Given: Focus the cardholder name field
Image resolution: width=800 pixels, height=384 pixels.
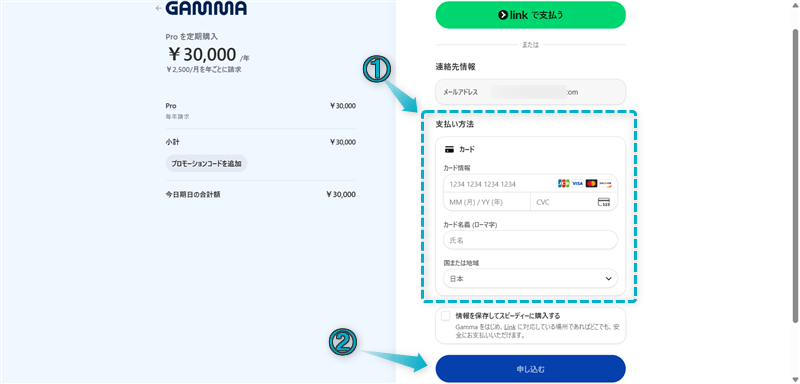Looking at the screenshot, I should point(530,240).
